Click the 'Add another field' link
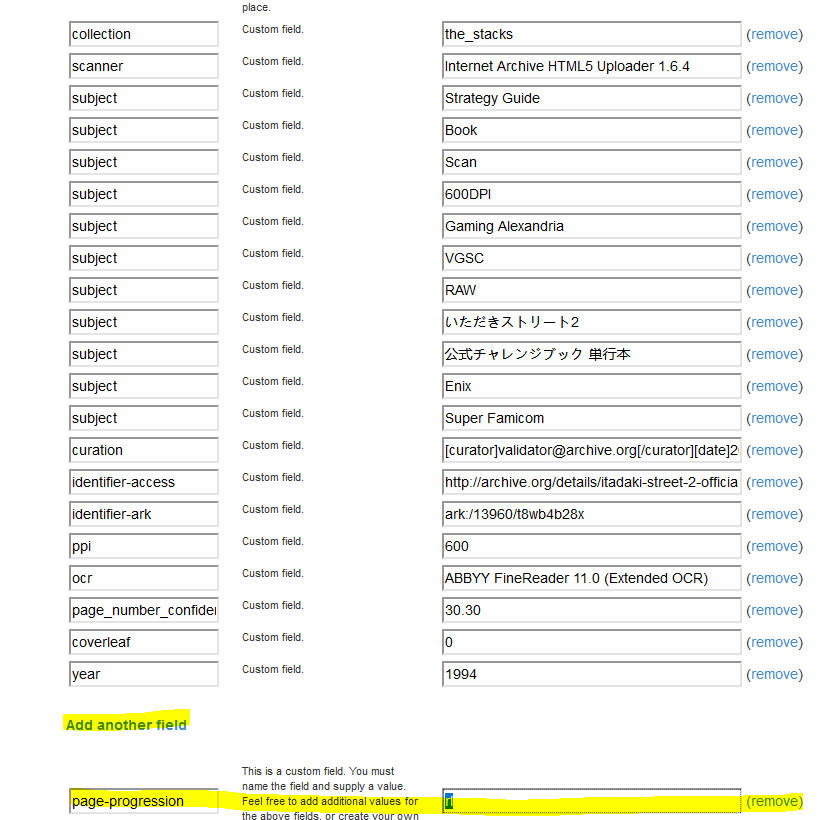This screenshot has height=820, width=824. coord(126,725)
